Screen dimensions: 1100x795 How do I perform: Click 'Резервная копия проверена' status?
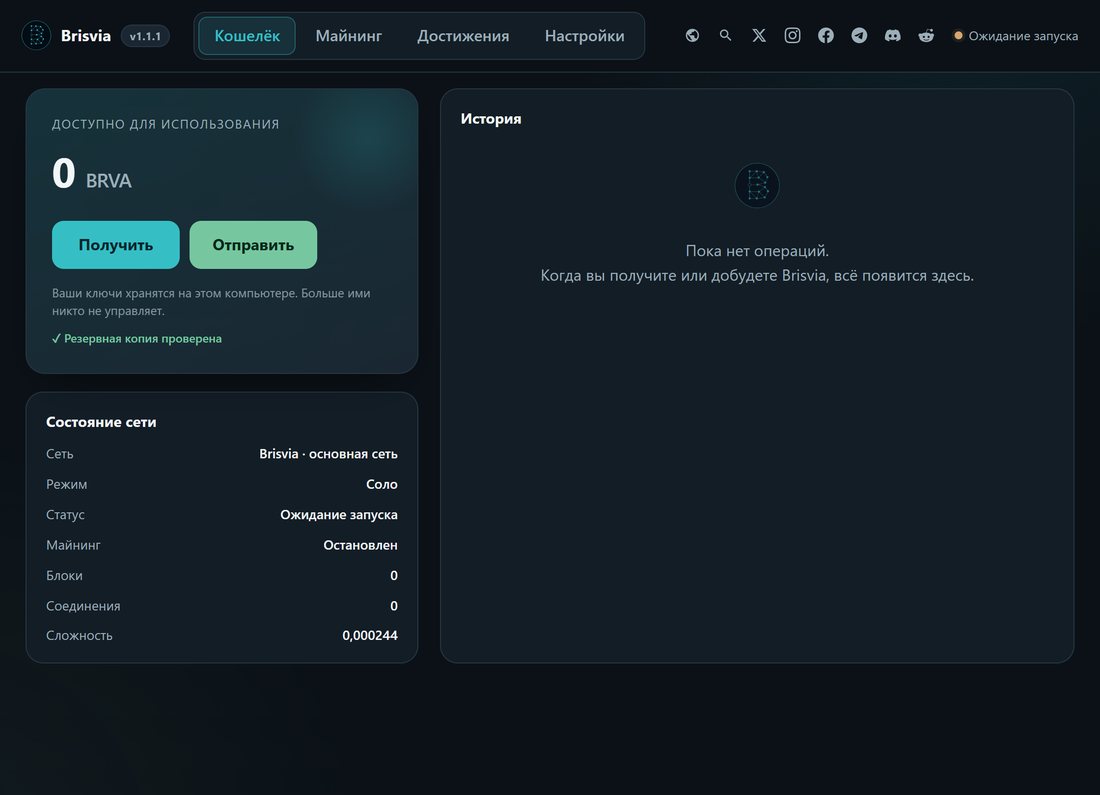tap(137, 338)
